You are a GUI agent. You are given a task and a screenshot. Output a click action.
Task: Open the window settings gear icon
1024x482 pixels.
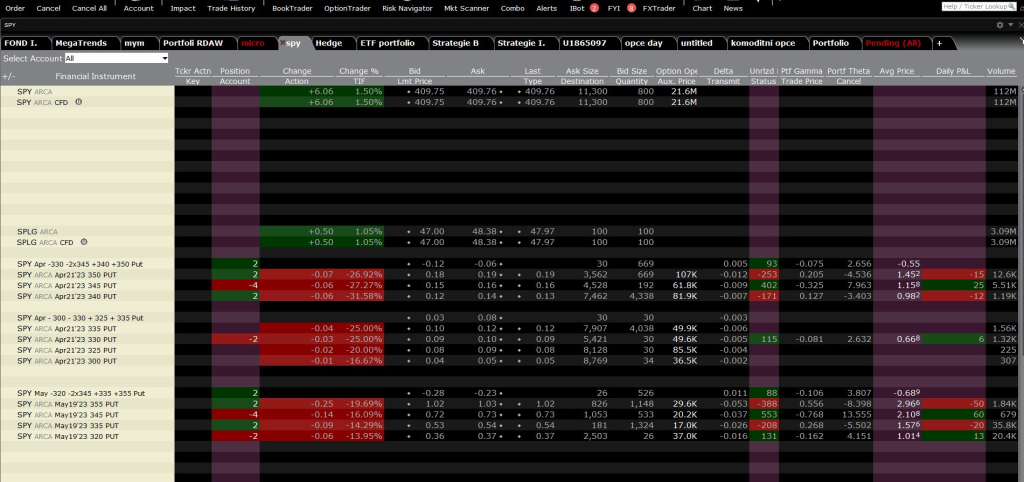(x=1000, y=25)
